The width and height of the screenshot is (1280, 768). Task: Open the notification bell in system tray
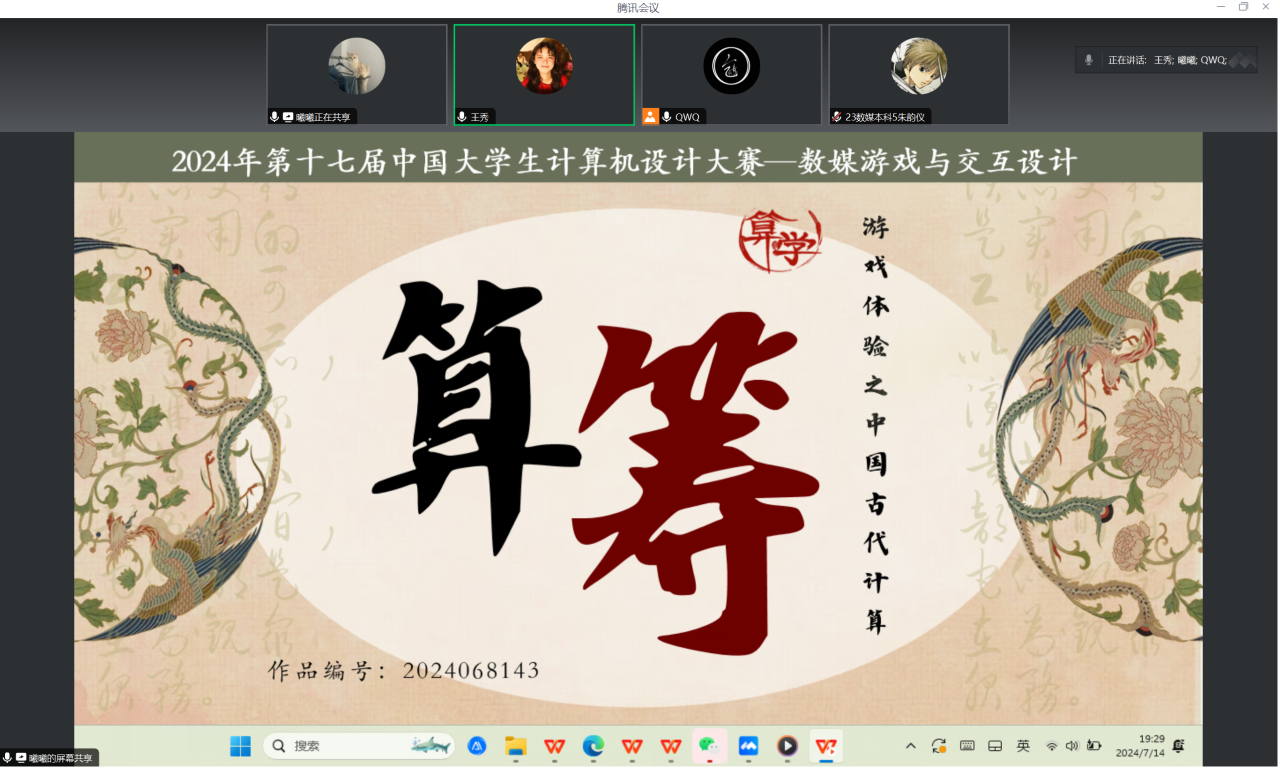click(1179, 746)
